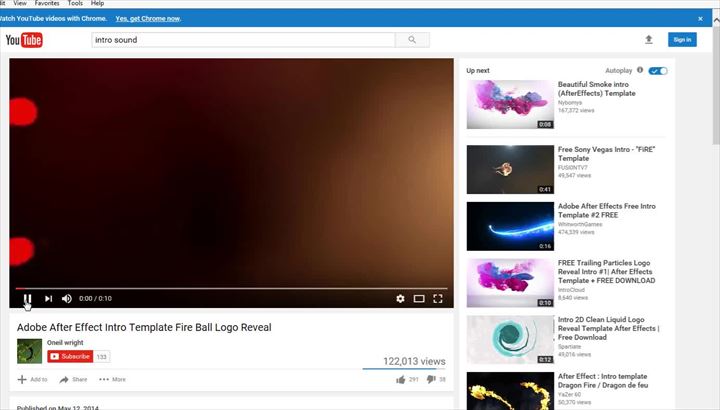Open the Tools menu
This screenshot has height=410, width=720.
click(75, 4)
